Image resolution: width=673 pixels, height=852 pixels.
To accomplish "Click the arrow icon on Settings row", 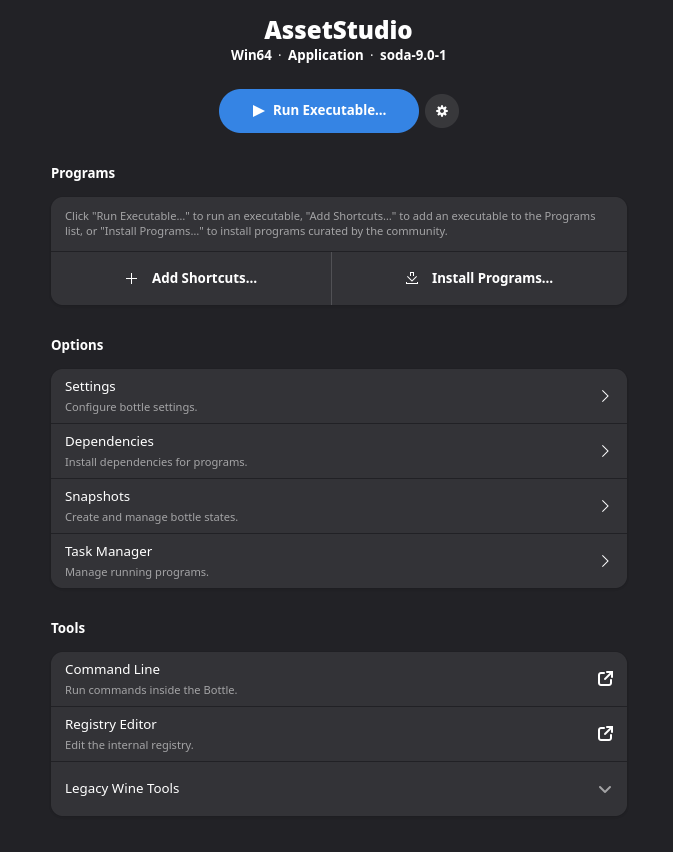I will point(605,396).
